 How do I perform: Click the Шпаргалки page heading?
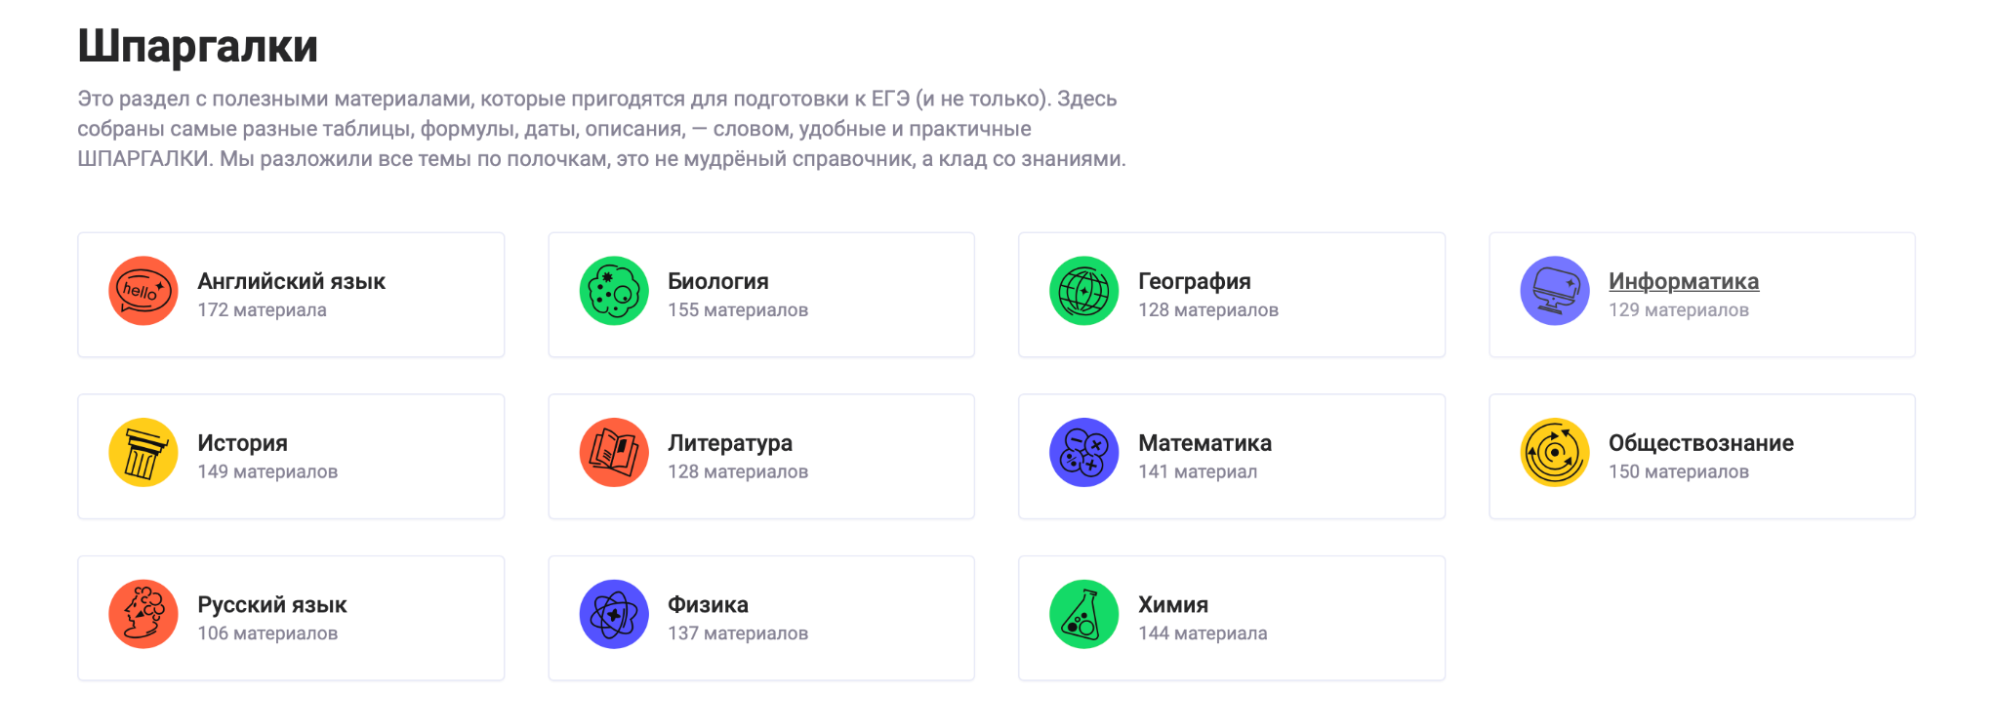tap(198, 46)
